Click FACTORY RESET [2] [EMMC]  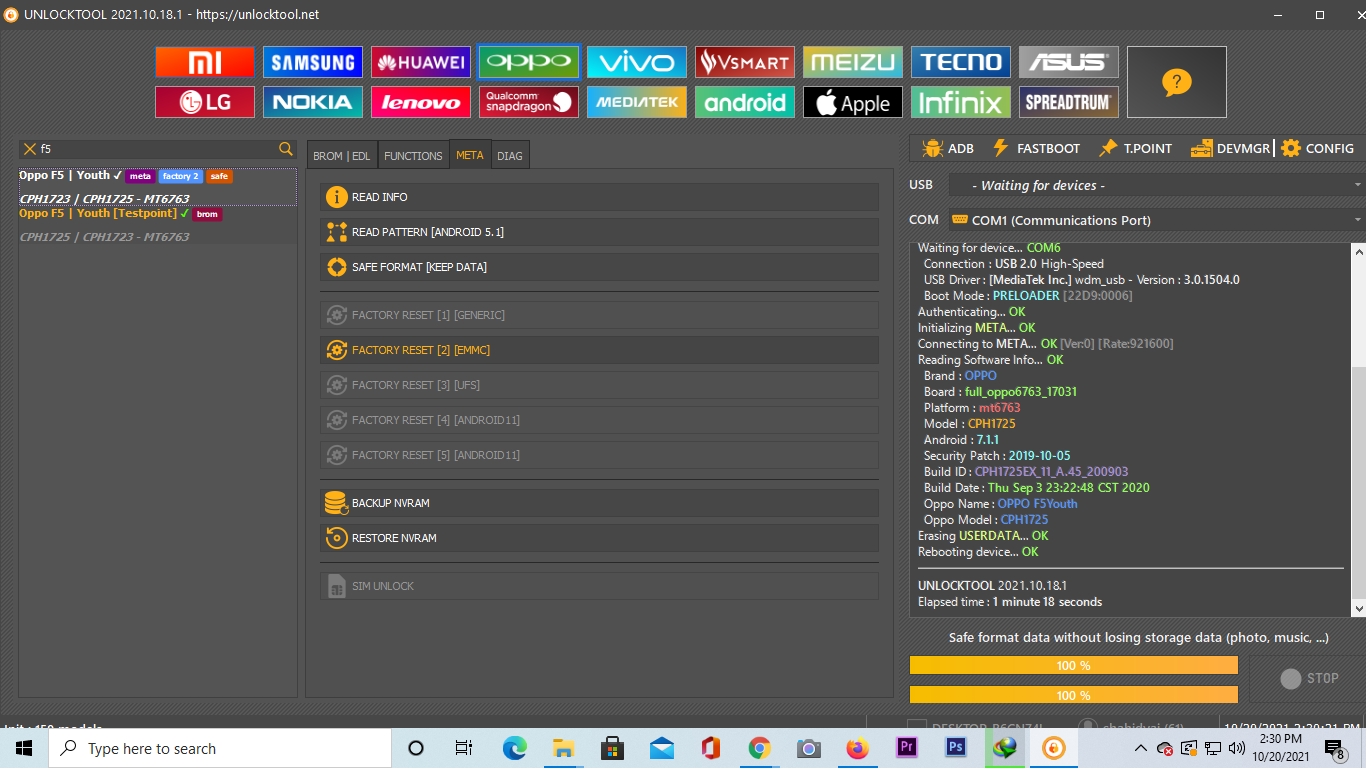(599, 350)
